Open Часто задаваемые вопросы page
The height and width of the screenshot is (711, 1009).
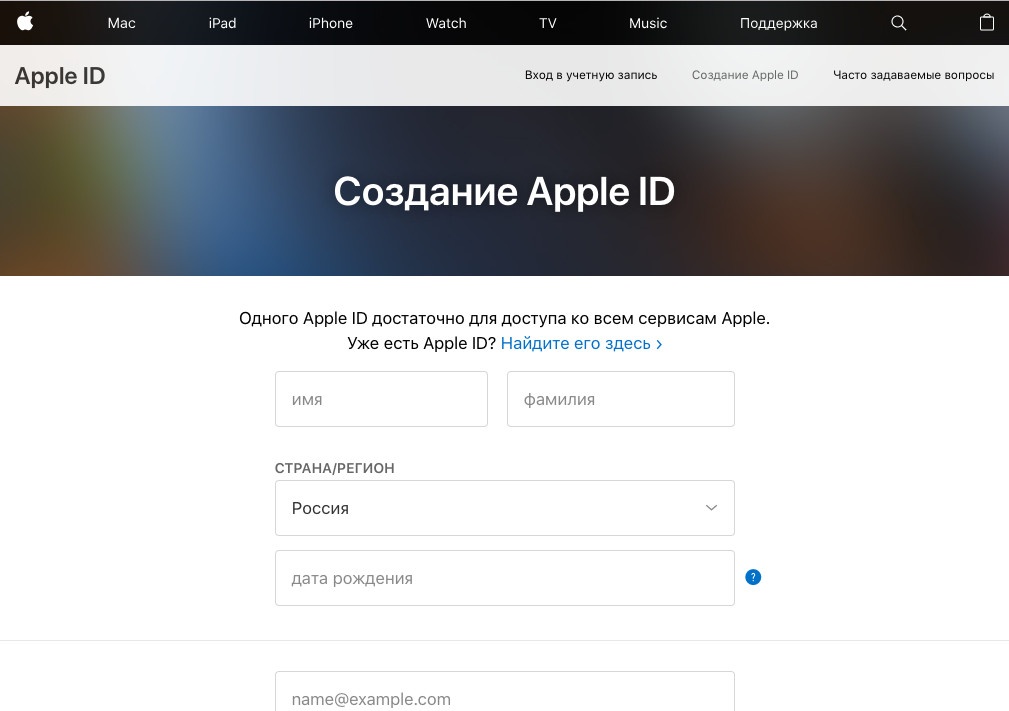[913, 75]
